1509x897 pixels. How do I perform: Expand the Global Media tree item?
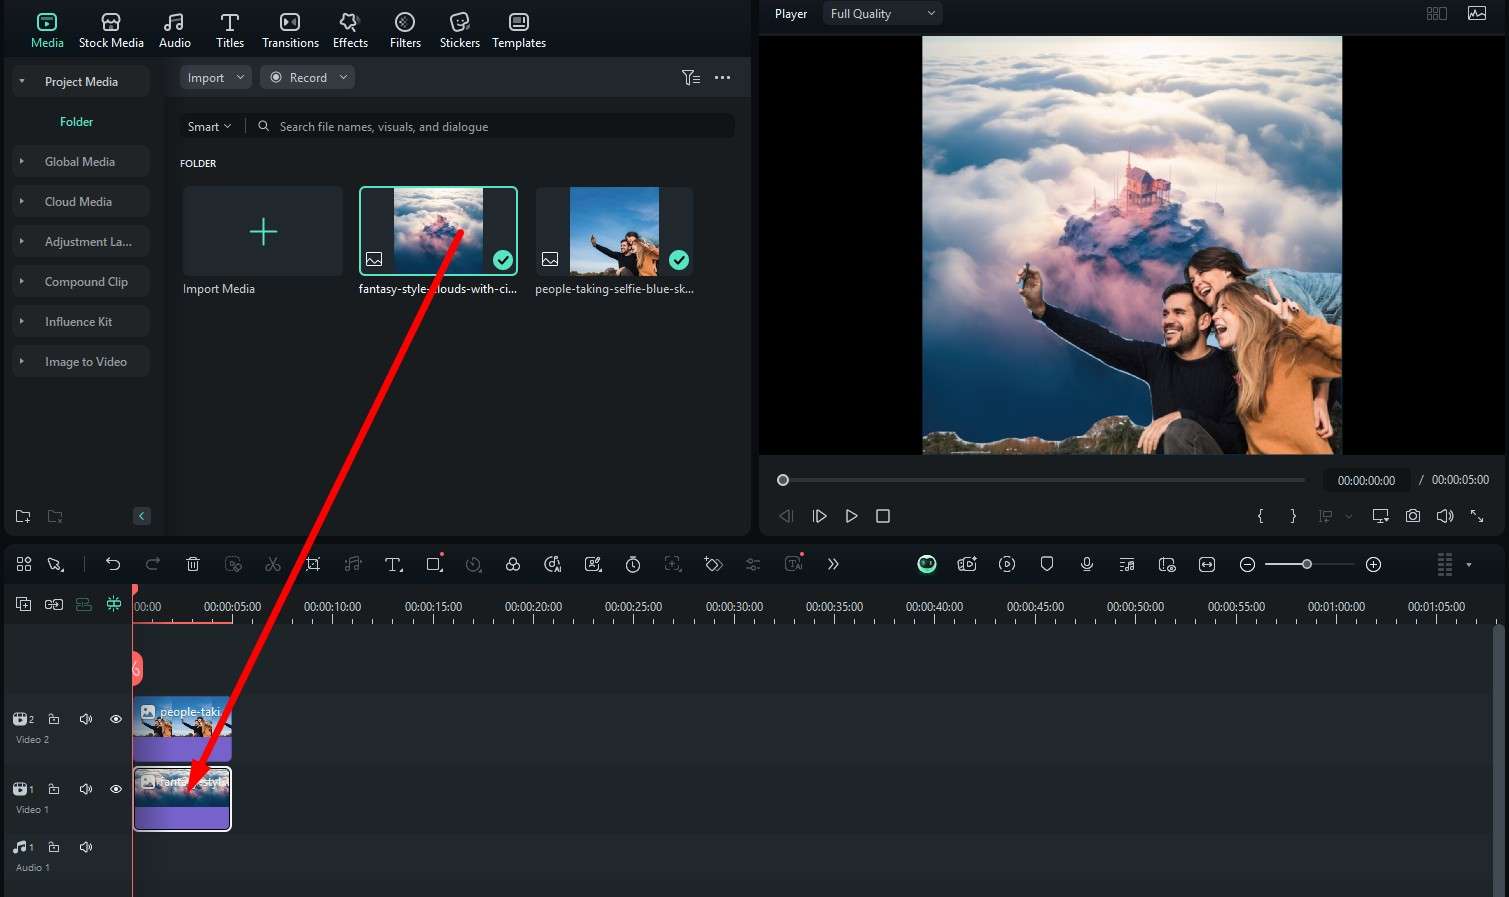(22, 161)
